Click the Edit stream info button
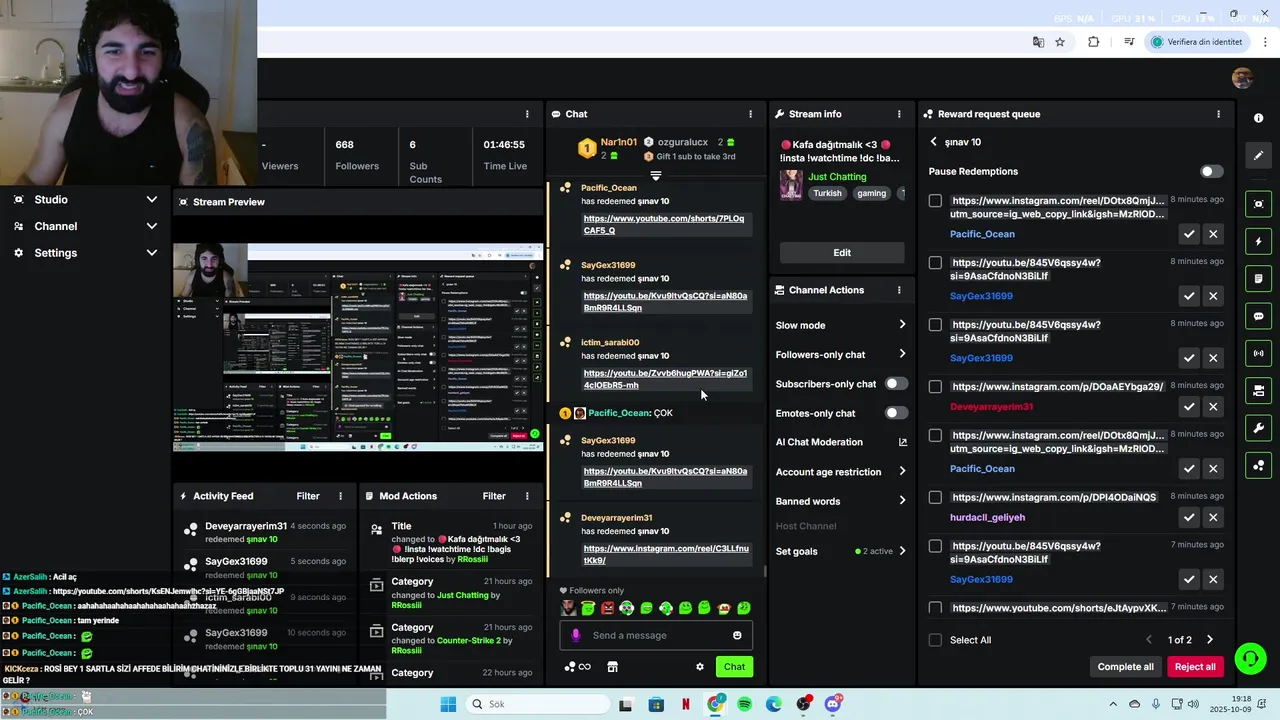 (x=842, y=253)
